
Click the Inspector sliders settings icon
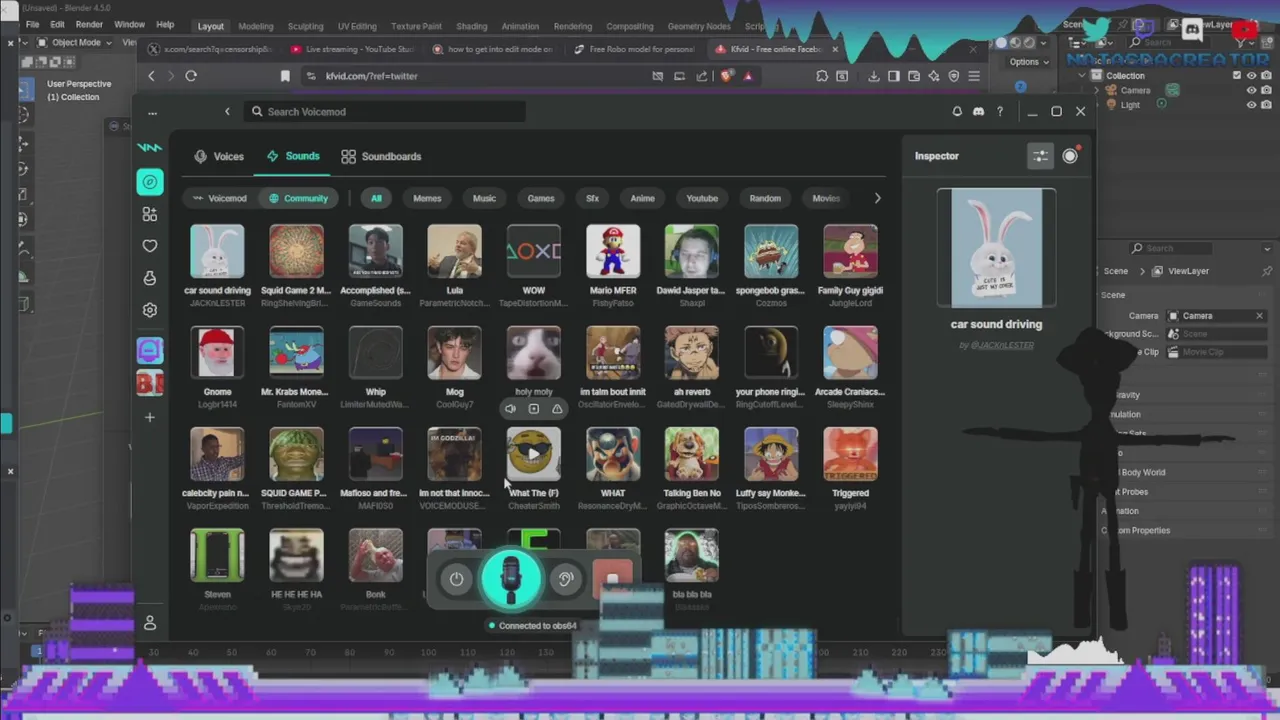(x=1041, y=156)
